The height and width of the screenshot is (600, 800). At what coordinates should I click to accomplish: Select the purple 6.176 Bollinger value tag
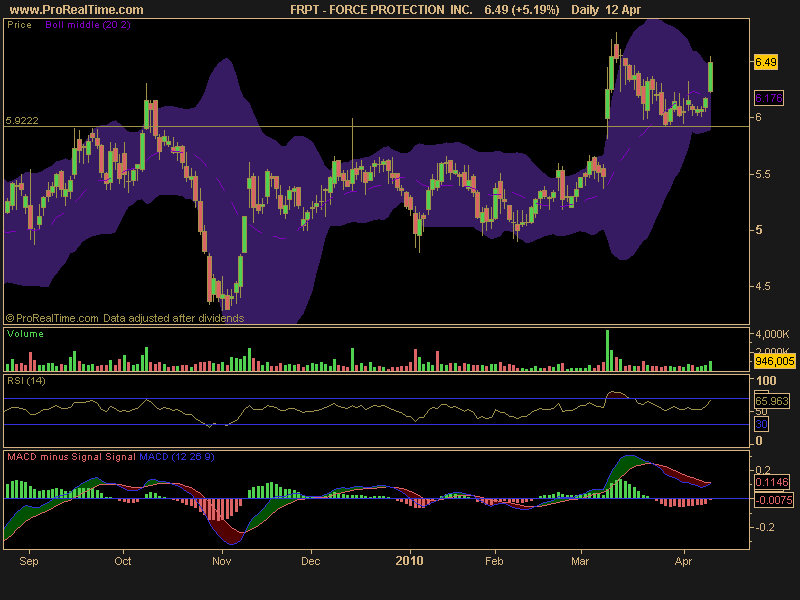[x=768, y=98]
